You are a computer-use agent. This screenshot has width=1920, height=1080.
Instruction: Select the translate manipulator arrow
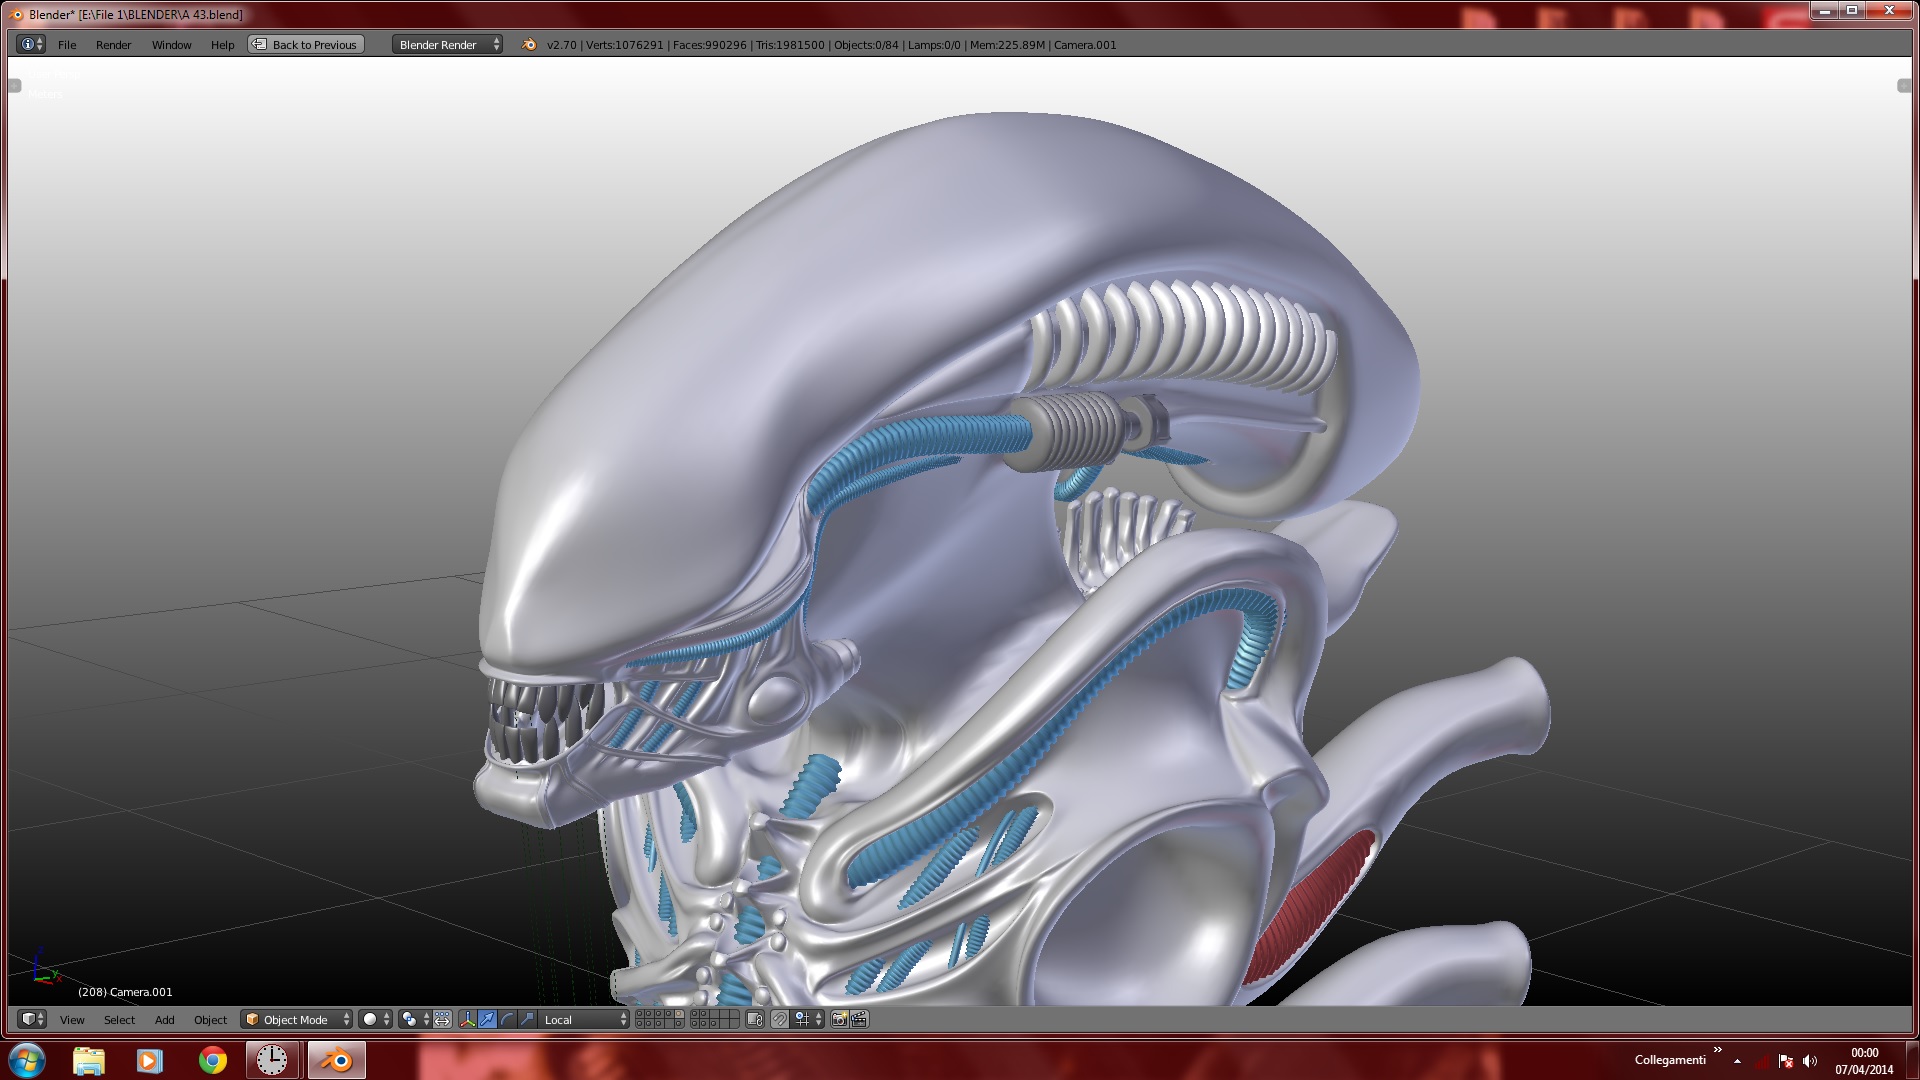(487, 1019)
